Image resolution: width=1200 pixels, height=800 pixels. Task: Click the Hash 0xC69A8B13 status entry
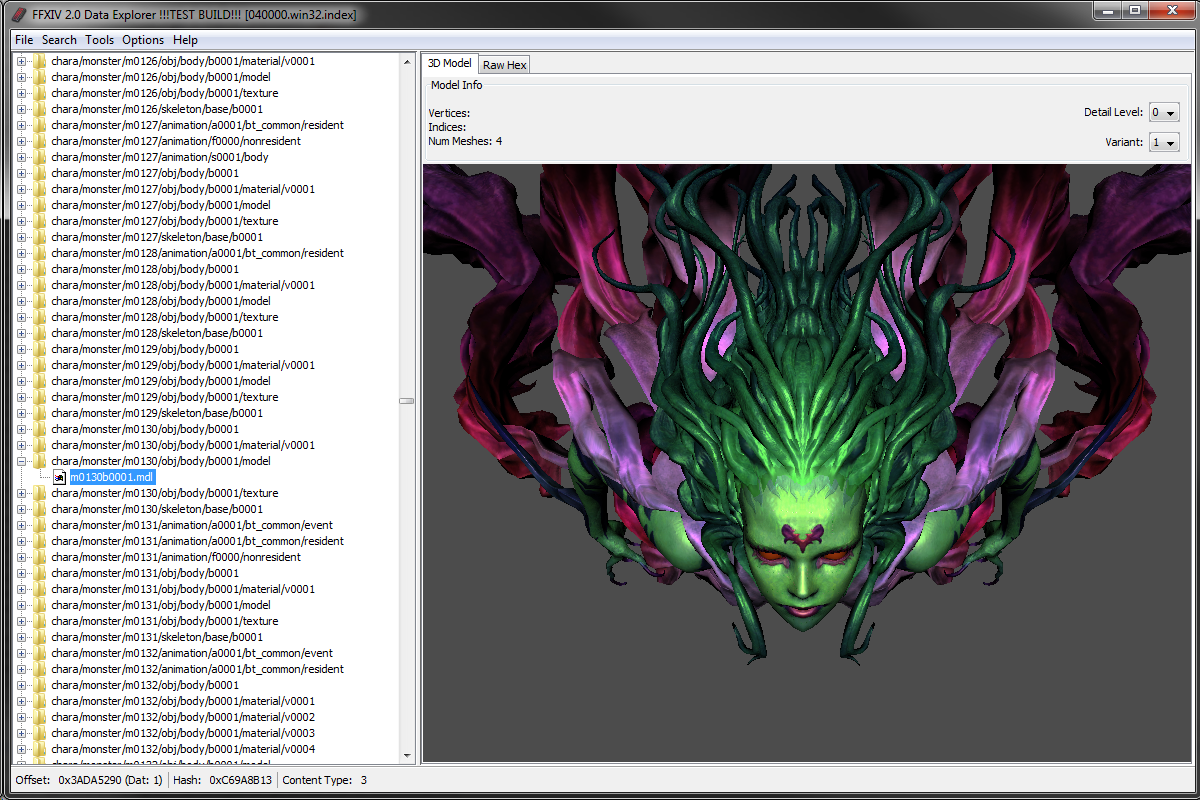tap(222, 780)
